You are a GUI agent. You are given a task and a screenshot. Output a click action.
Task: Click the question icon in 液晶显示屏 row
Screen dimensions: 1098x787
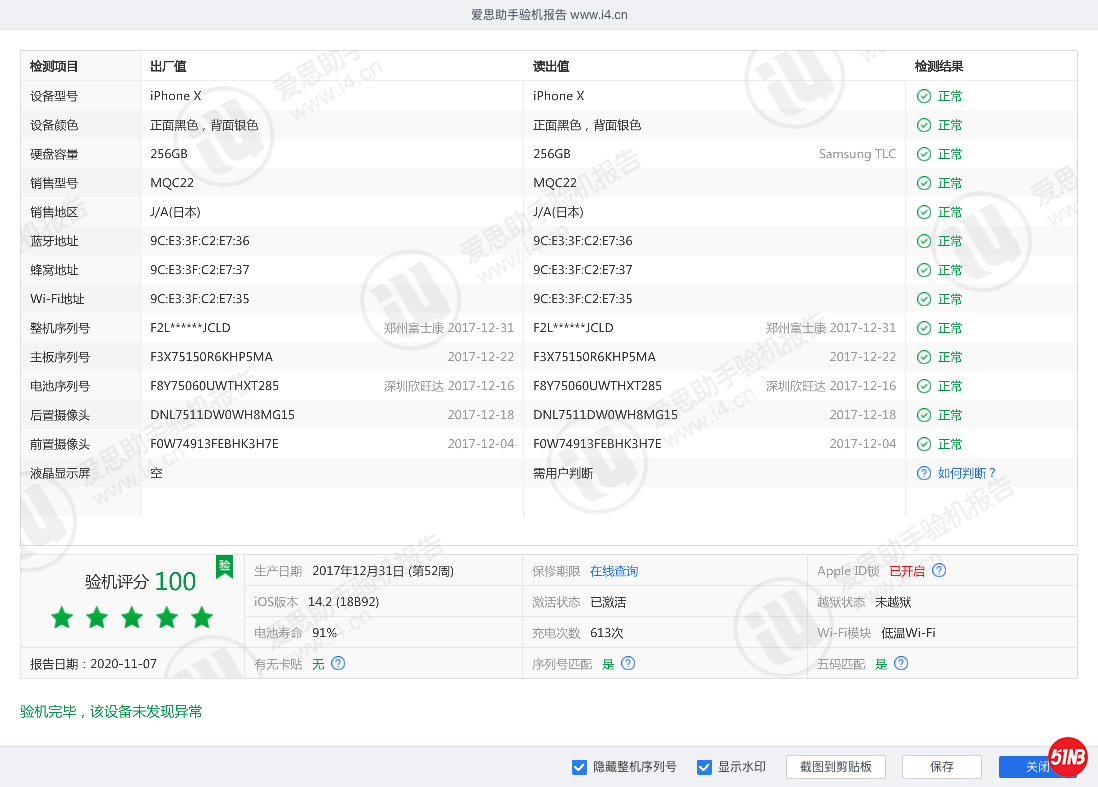[x=924, y=473]
